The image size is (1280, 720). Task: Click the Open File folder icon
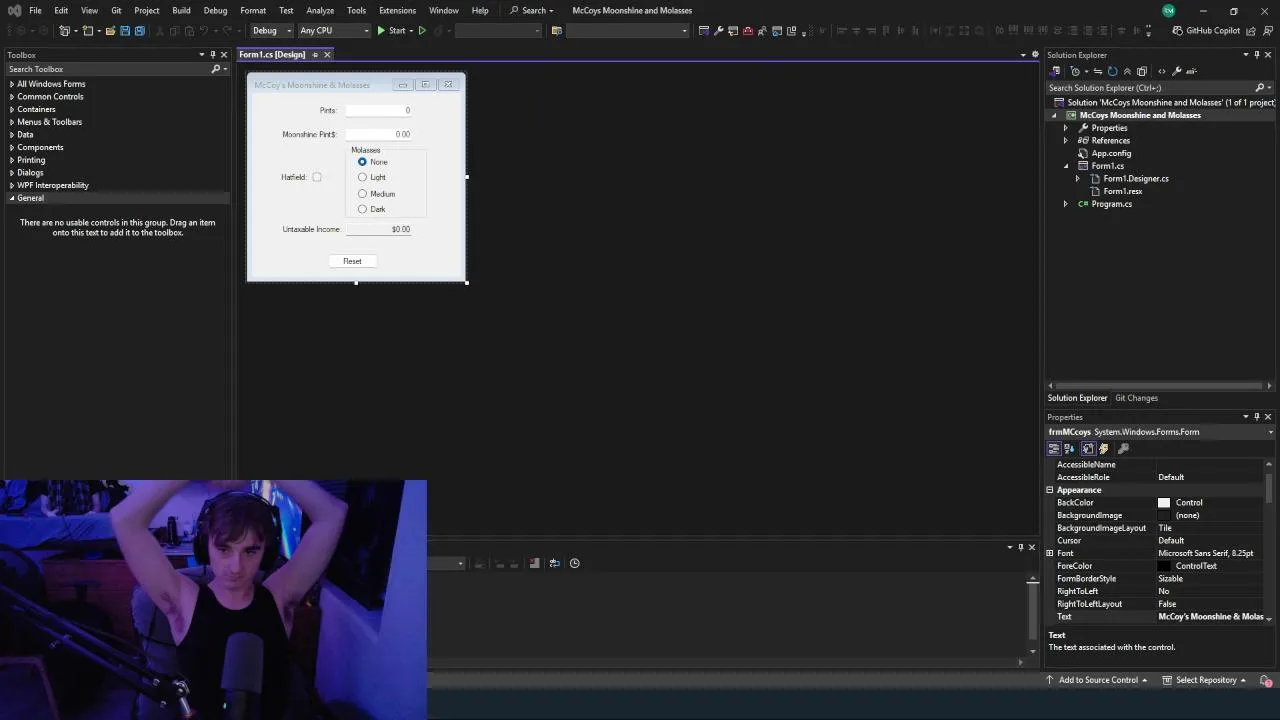pyautogui.click(x=110, y=31)
